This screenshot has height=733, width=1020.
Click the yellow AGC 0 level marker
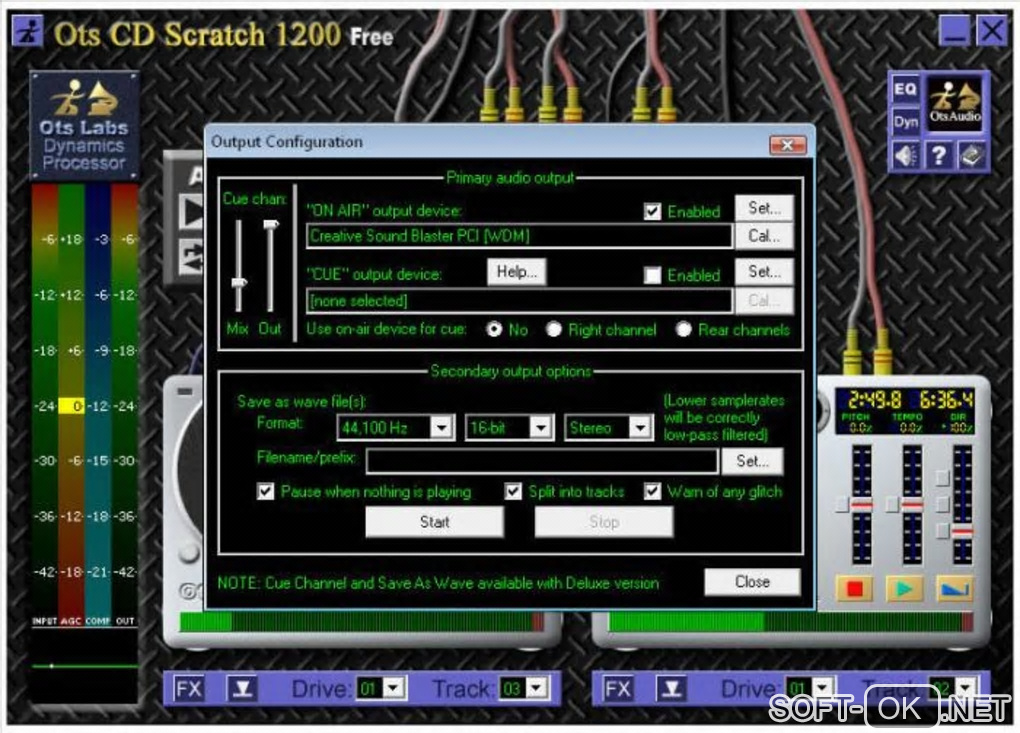[x=72, y=406]
